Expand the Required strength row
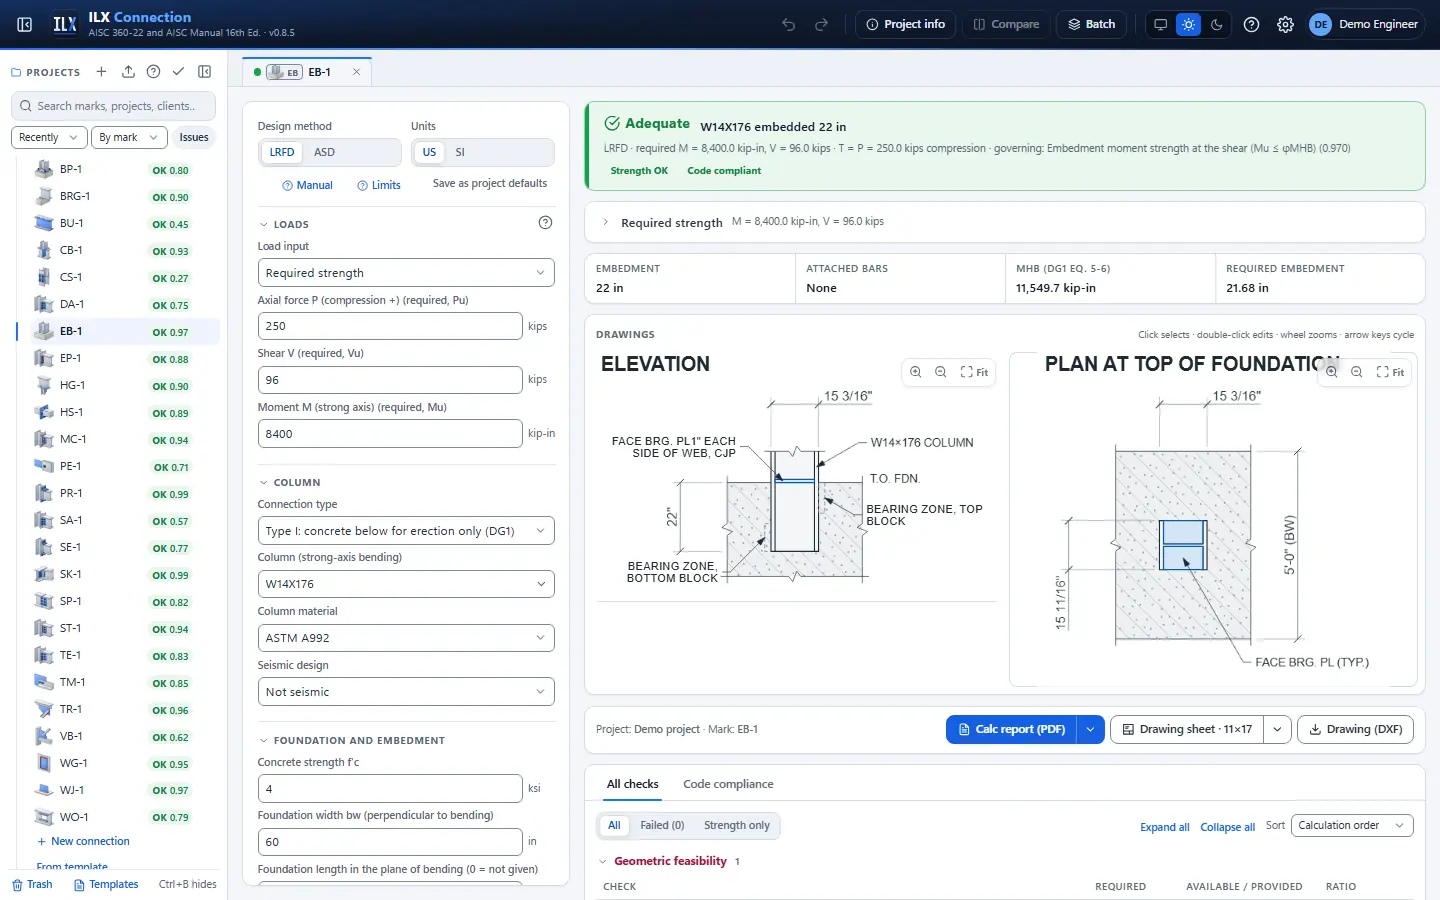Viewport: 1440px width, 900px height. click(x=1005, y=222)
